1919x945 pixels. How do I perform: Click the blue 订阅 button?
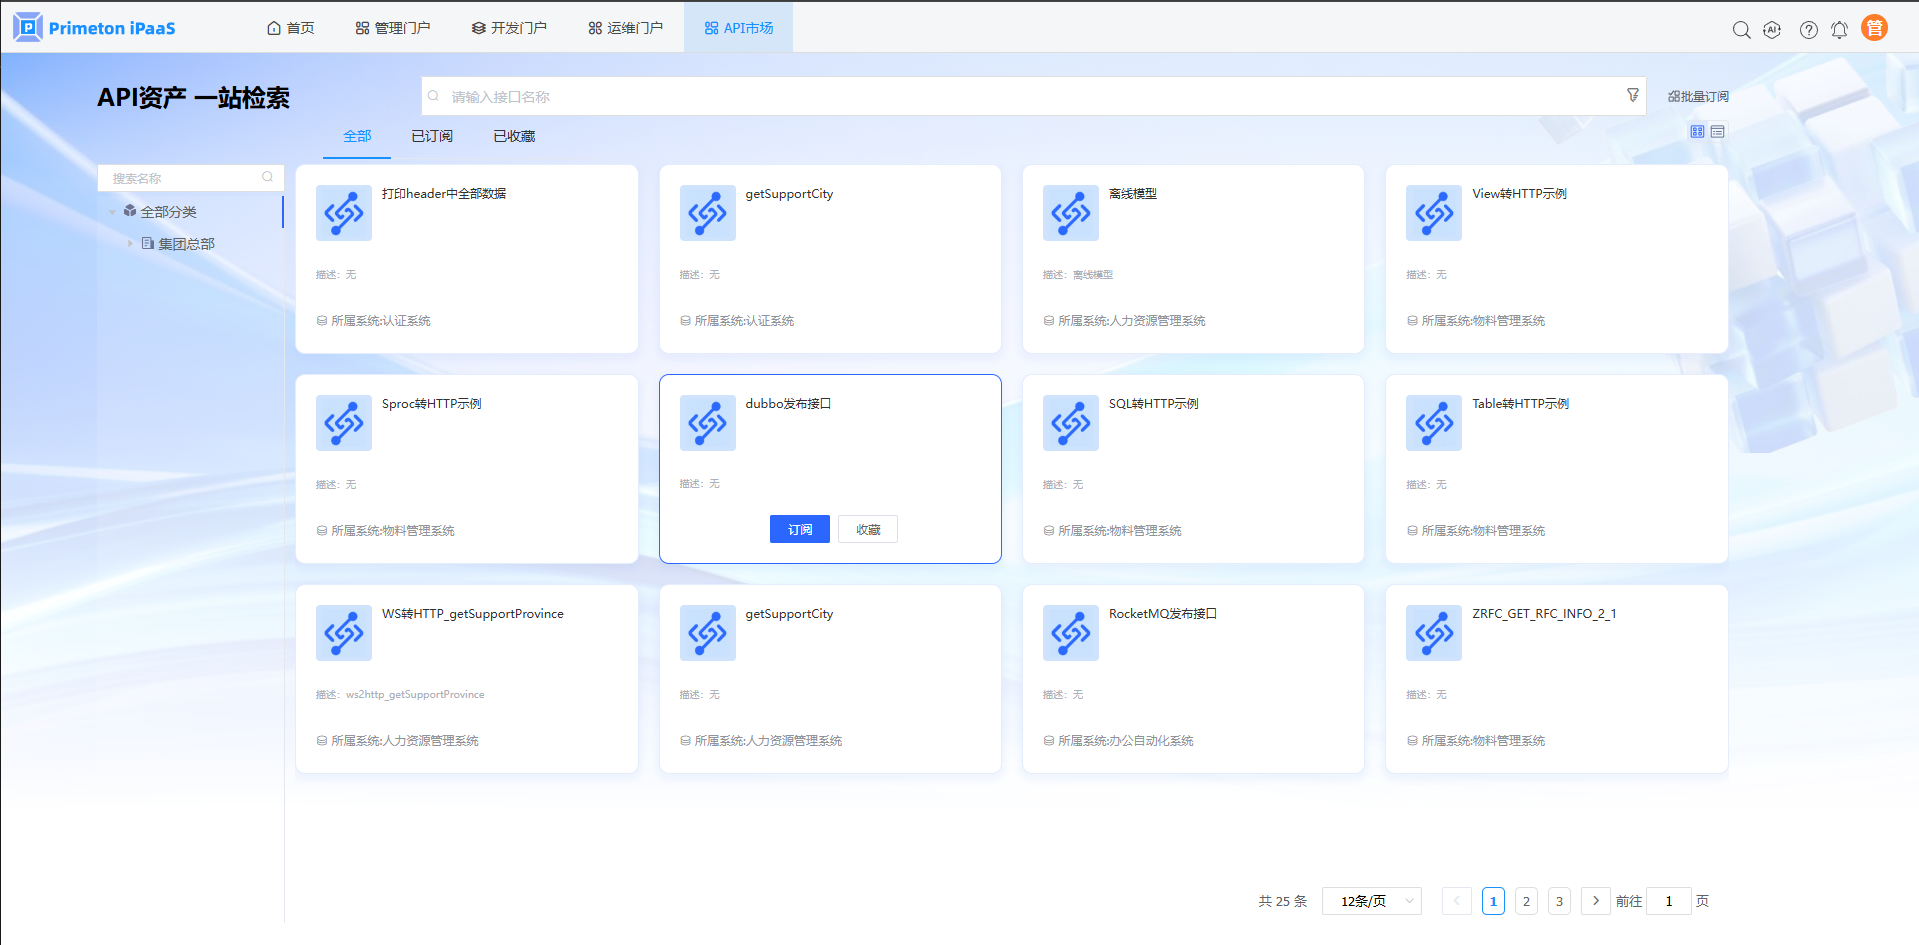(x=799, y=529)
